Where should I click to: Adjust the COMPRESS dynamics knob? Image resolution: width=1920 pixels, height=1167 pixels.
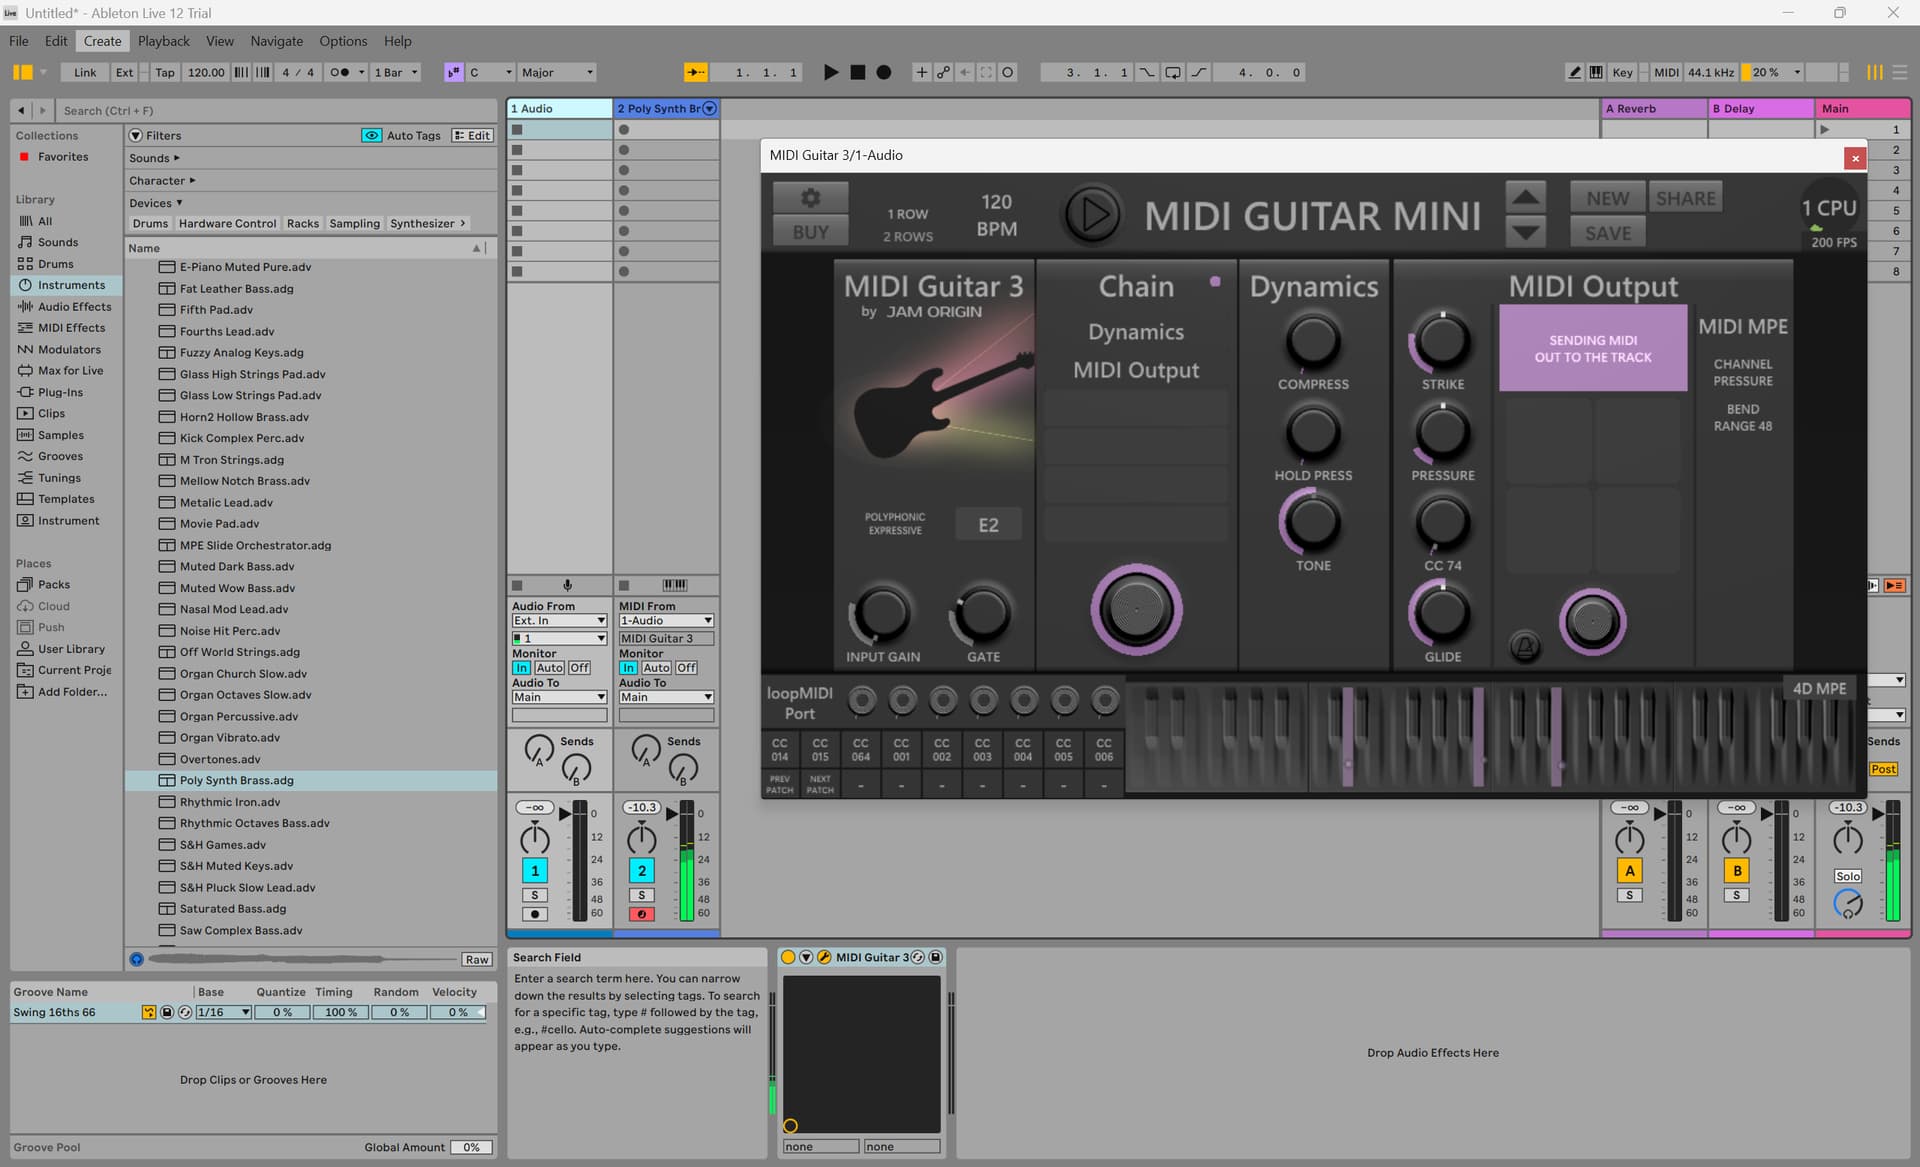coord(1312,341)
